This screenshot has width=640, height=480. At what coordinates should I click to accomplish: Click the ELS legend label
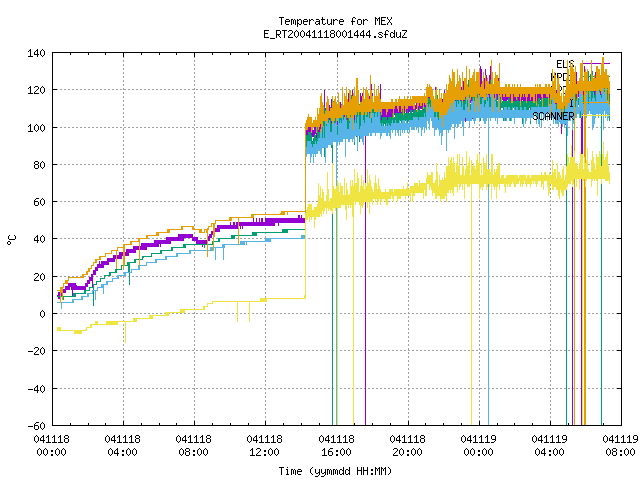(x=565, y=64)
